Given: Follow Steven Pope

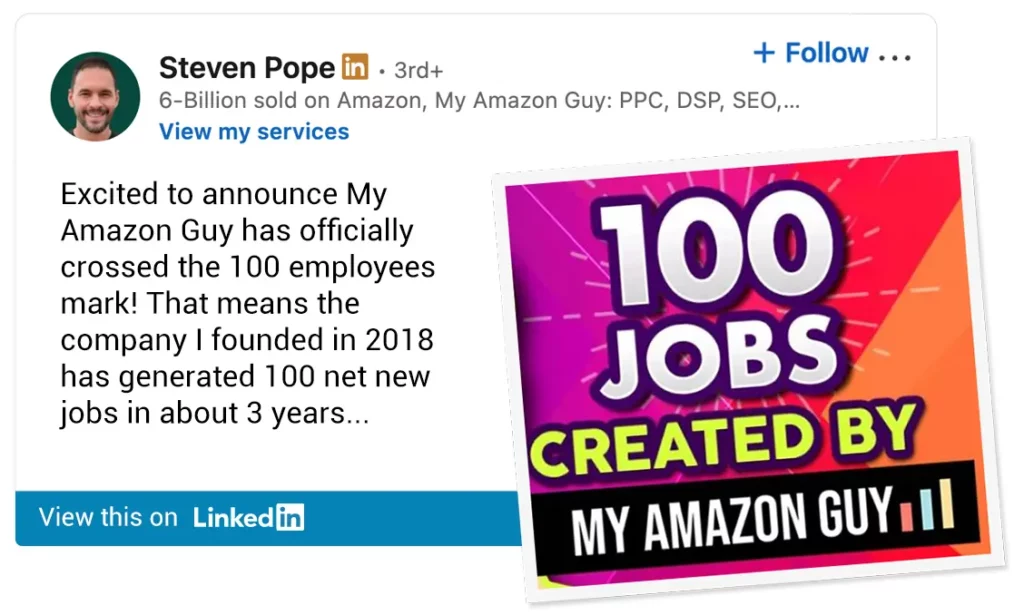Looking at the screenshot, I should click(812, 53).
